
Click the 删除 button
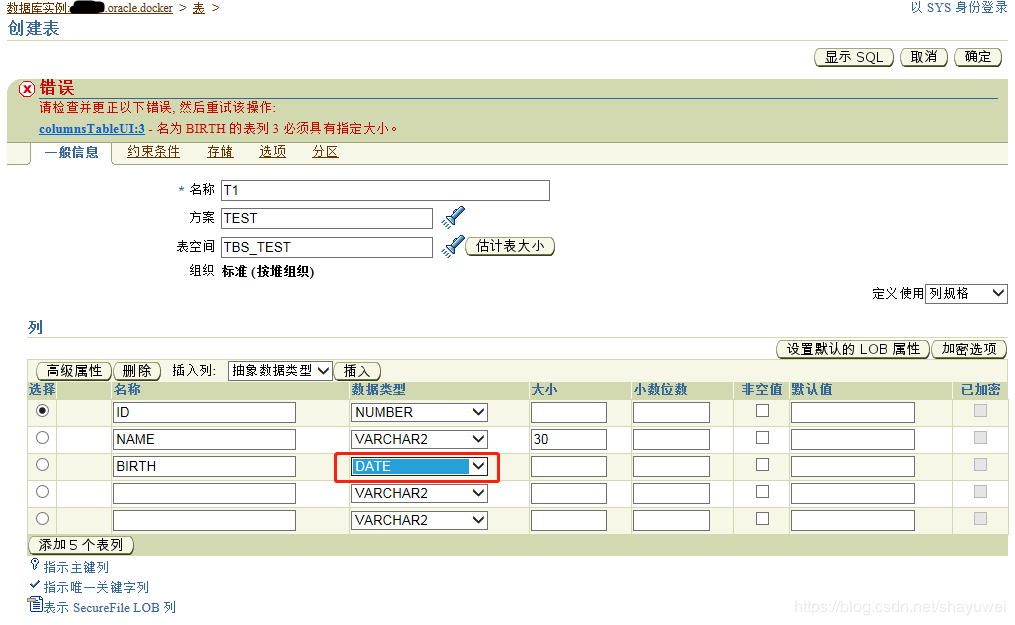[x=137, y=371]
